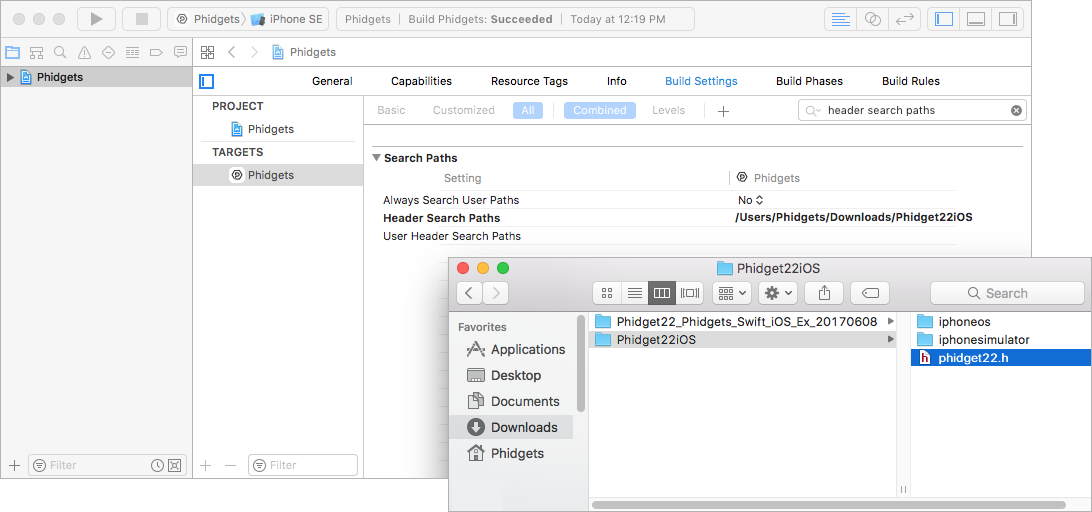Select Phidgets under PROJECT
This screenshot has width=1092, height=512.
(263, 129)
